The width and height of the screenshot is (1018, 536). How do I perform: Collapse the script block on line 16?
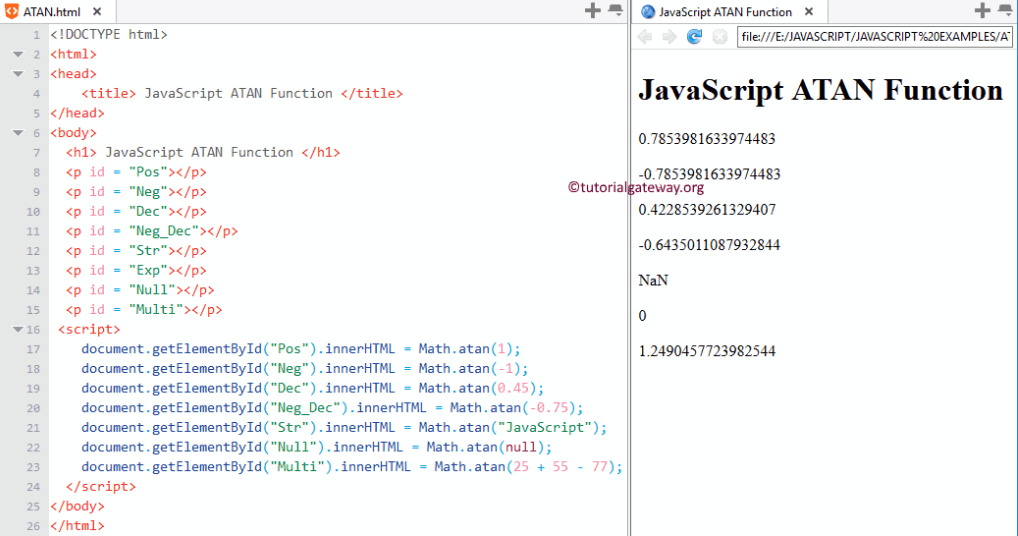(18, 329)
